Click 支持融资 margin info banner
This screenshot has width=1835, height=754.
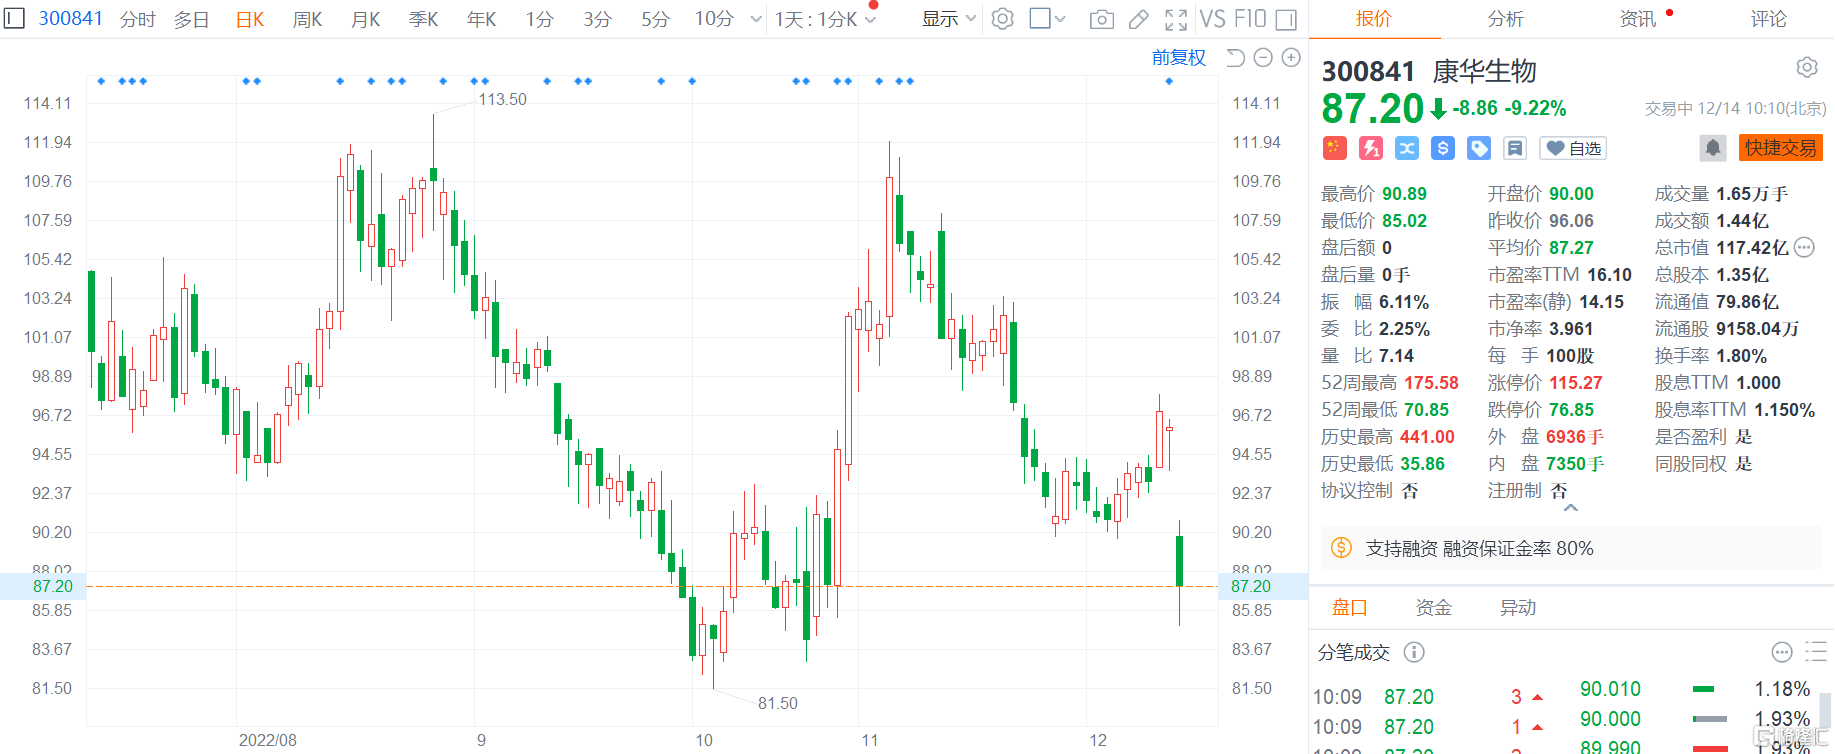point(1571,548)
